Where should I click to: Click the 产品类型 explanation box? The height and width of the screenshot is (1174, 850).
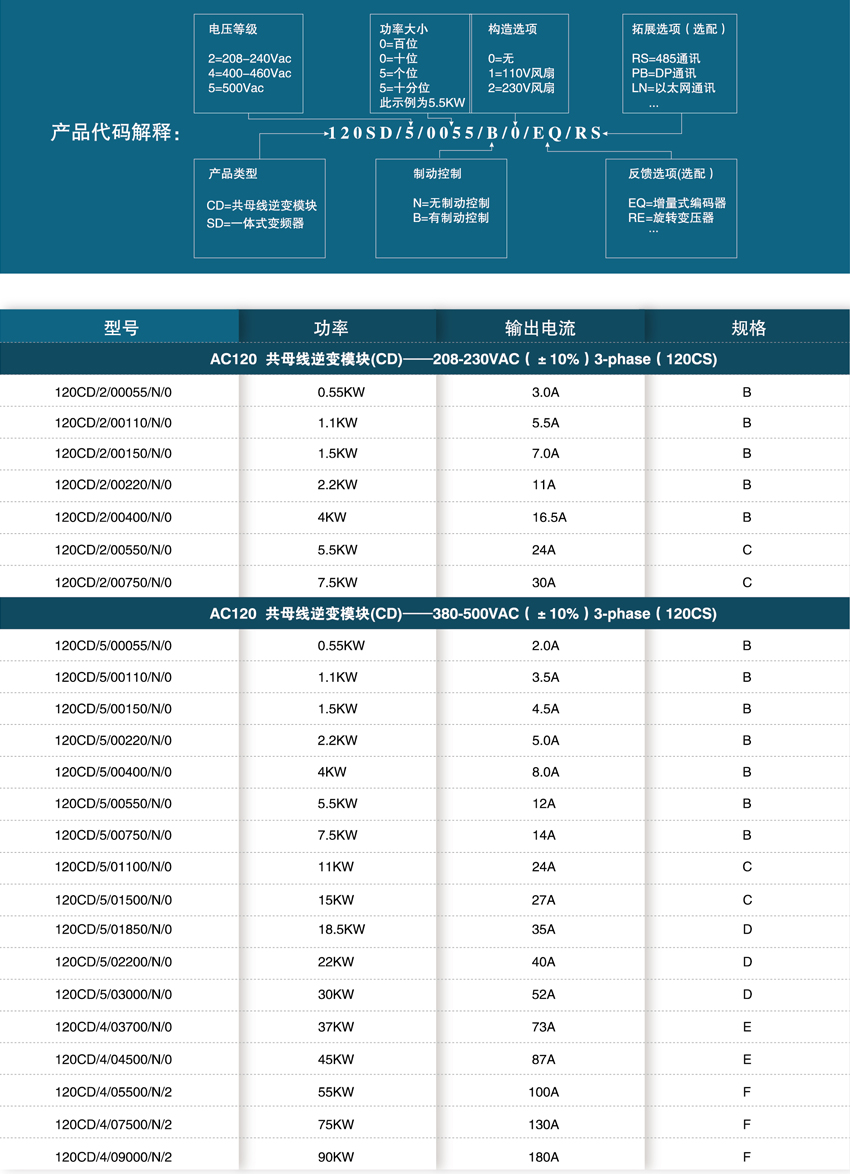pyautogui.click(x=259, y=208)
